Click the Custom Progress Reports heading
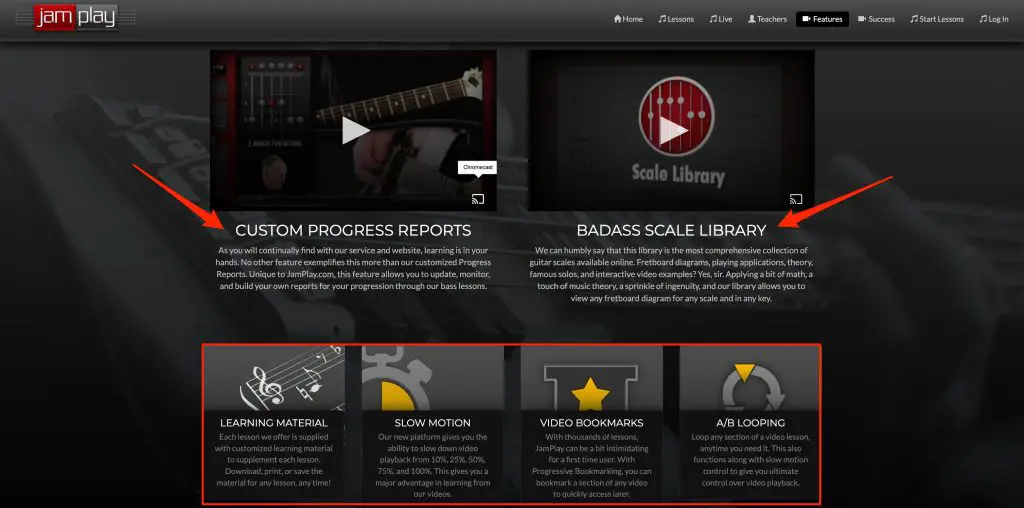The width and height of the screenshot is (1024, 508). coord(353,230)
